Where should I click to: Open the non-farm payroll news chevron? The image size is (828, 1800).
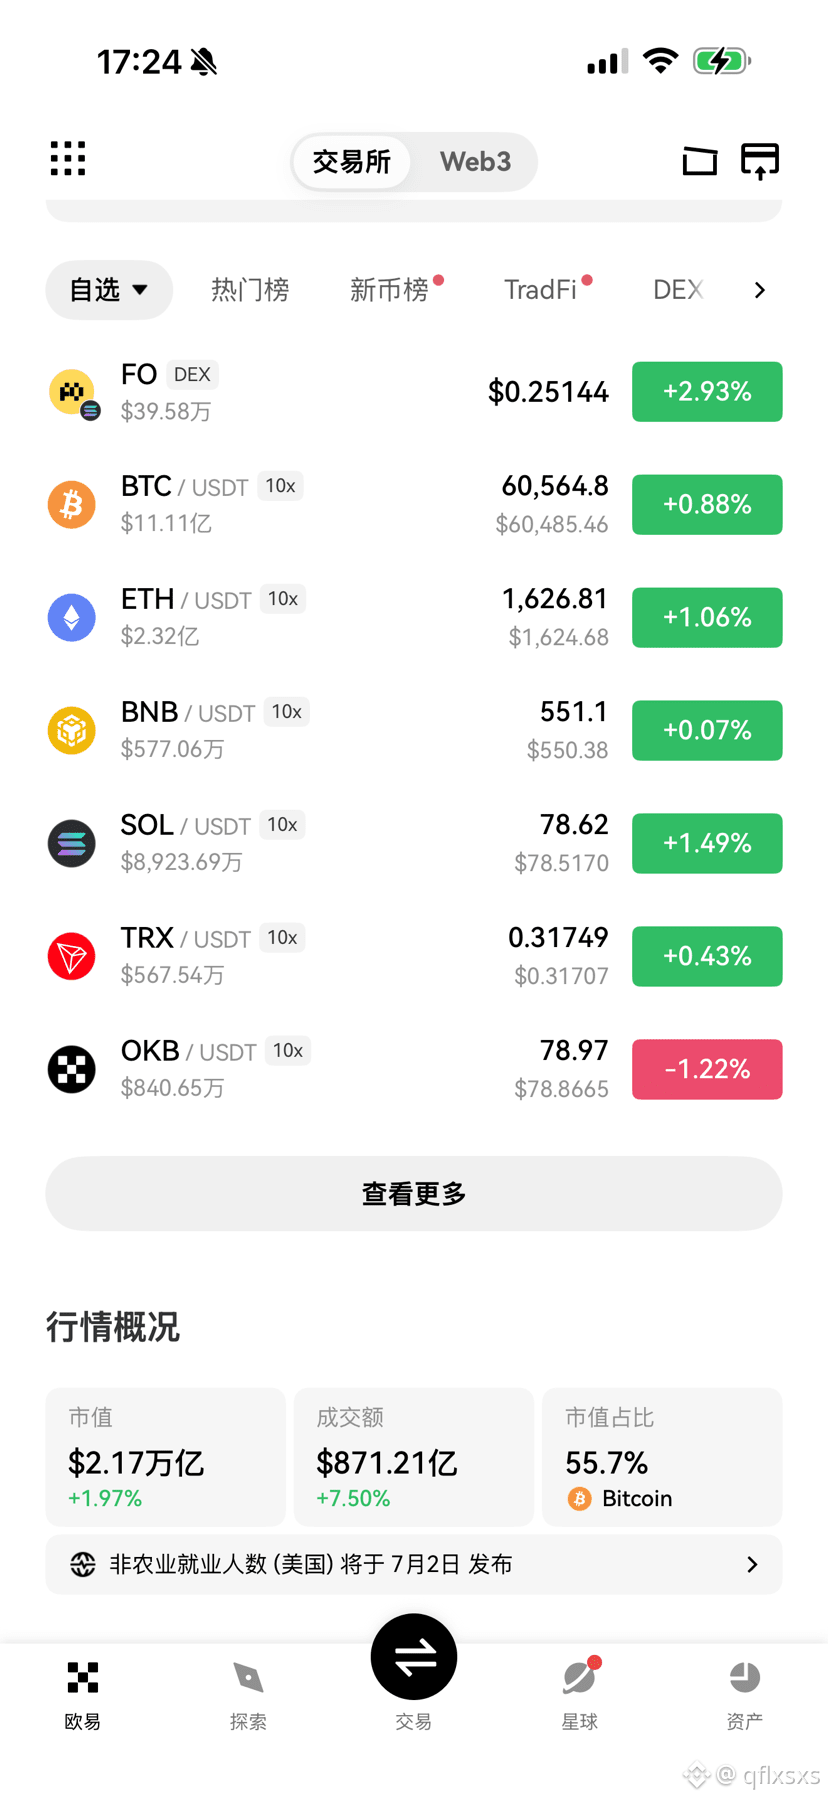click(752, 1564)
